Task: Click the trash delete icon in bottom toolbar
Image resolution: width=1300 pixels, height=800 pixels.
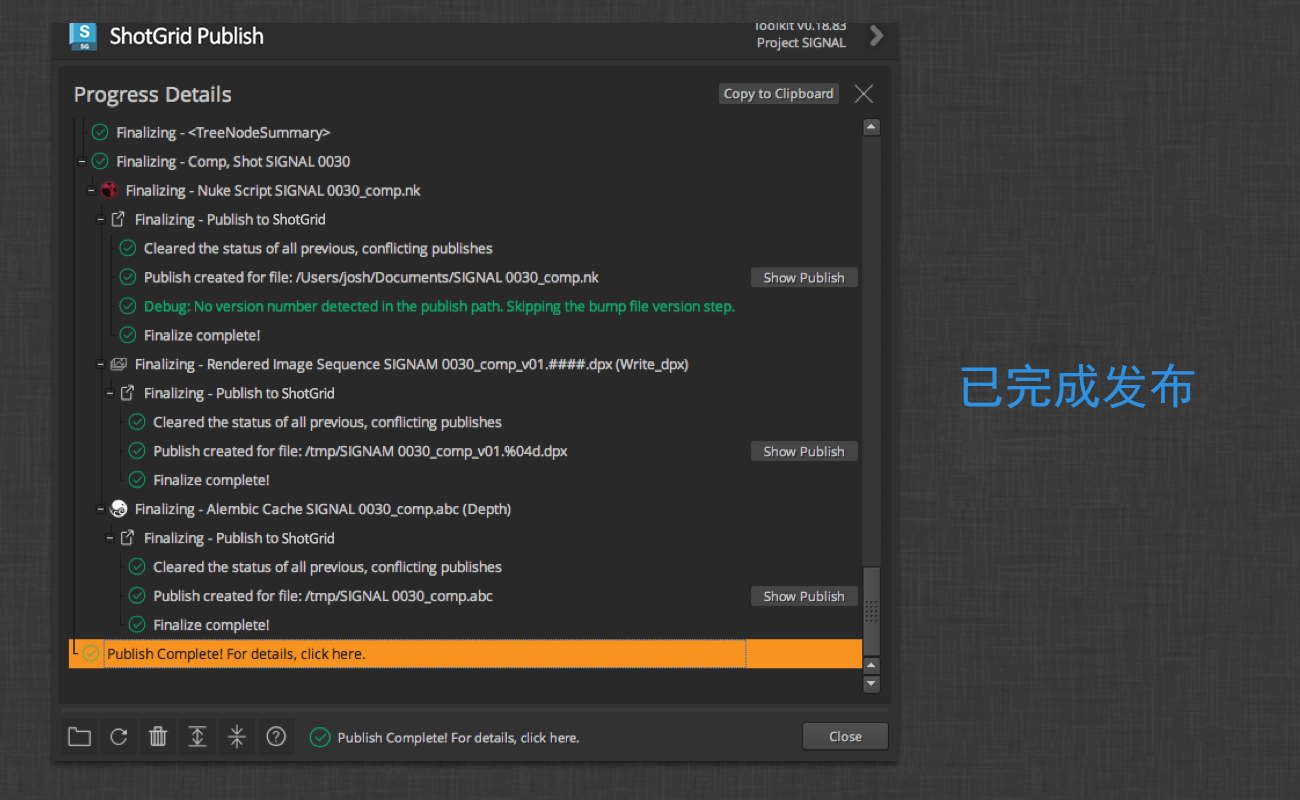Action: pos(158,737)
